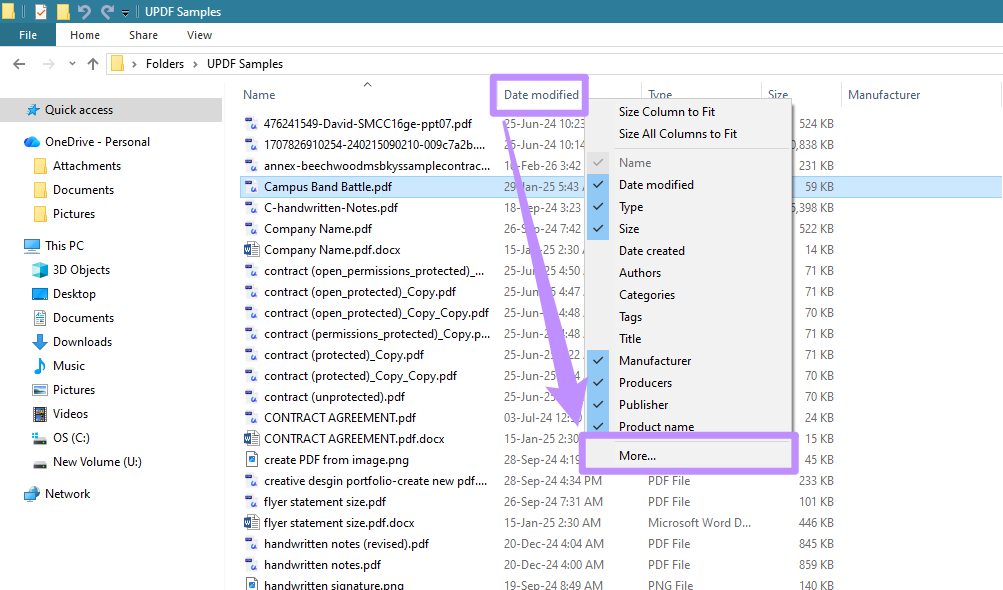Click the image icon of create PDF from image.png
The height and width of the screenshot is (590, 1003).
[x=251, y=459]
